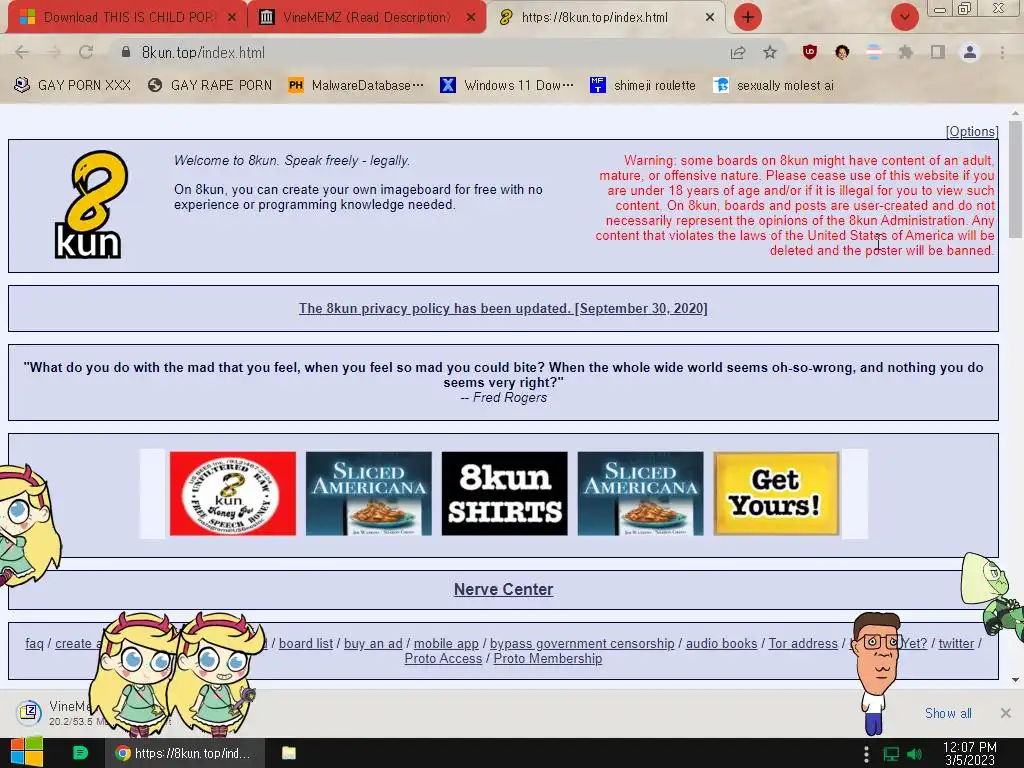The width and height of the screenshot is (1024, 768).
Task: Open the taskbar clock showing 12:07 PM
Action: point(970,753)
